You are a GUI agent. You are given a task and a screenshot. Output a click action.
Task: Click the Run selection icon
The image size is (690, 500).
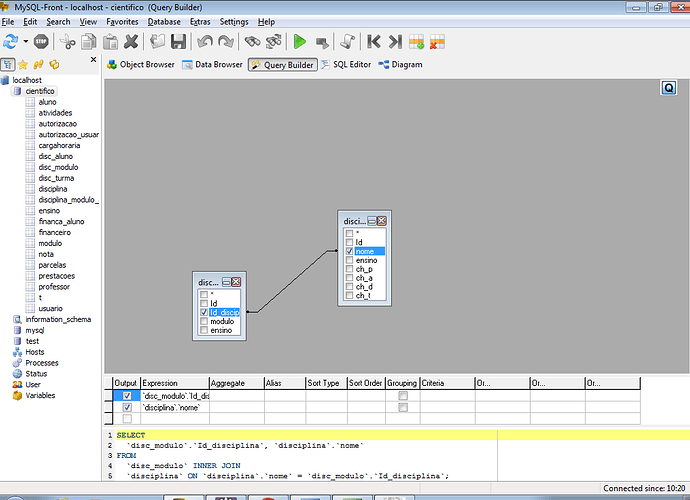[322, 43]
